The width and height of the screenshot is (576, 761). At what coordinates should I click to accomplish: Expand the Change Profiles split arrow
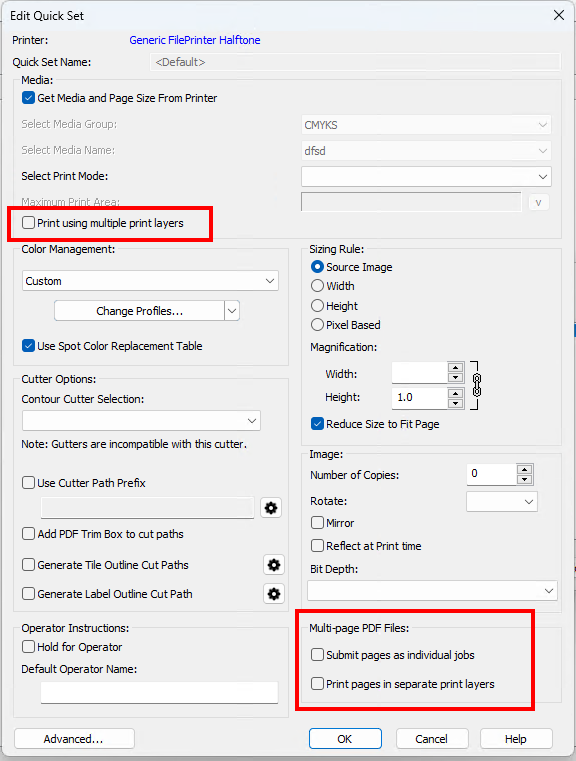pyautogui.click(x=232, y=311)
